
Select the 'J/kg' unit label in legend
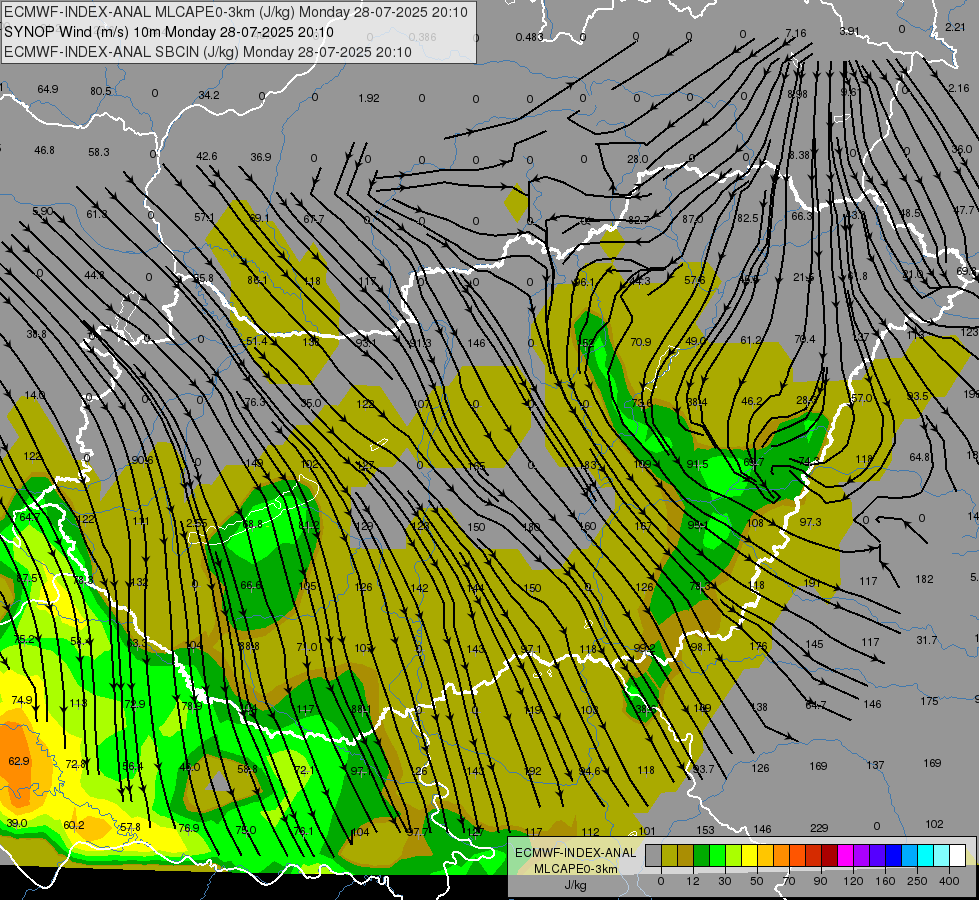coord(575,885)
